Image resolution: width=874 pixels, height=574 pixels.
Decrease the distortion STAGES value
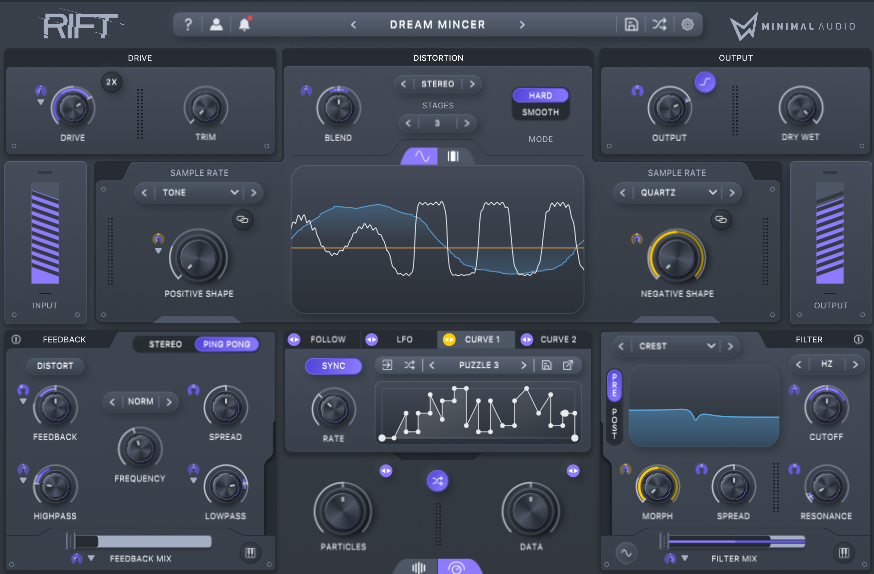pyautogui.click(x=408, y=123)
